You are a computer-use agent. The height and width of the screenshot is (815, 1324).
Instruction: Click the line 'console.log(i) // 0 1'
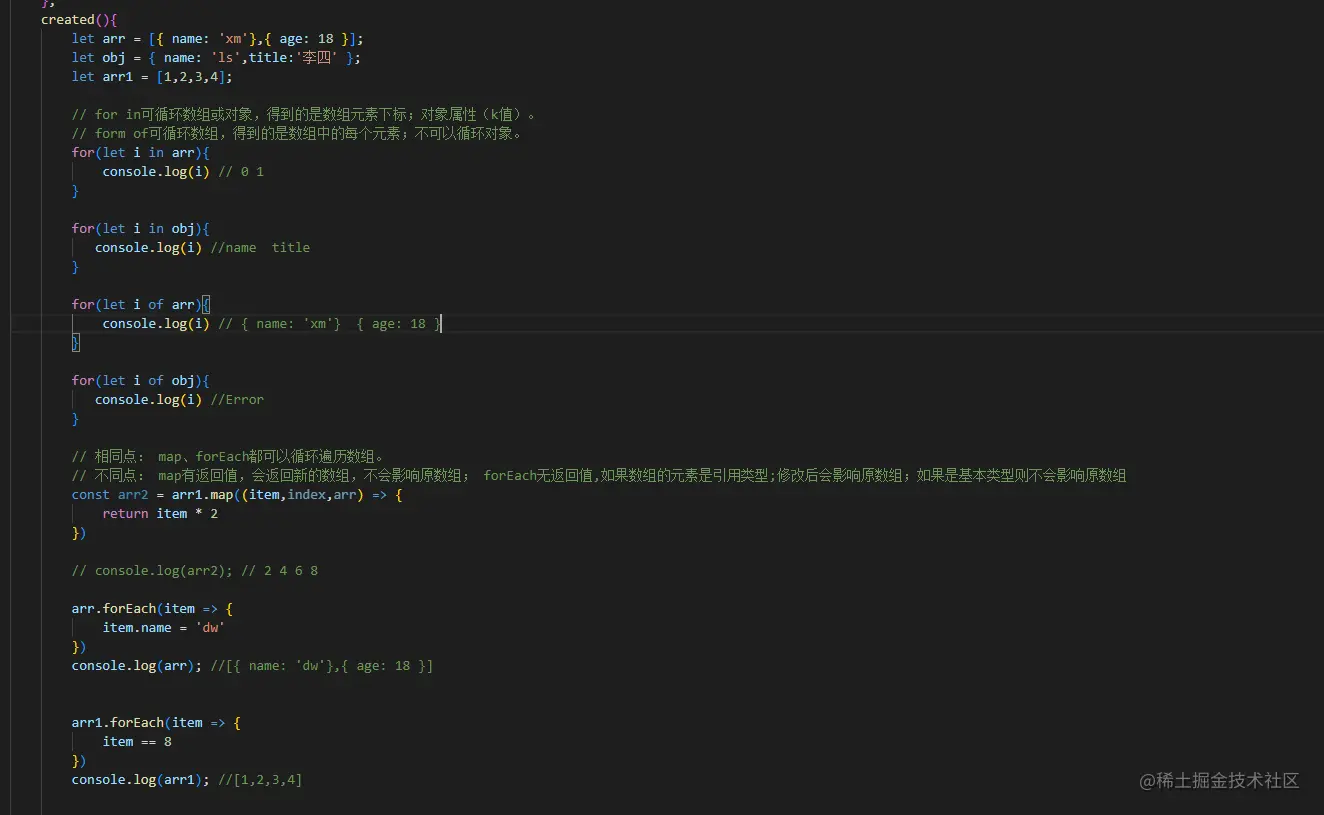[183, 171]
